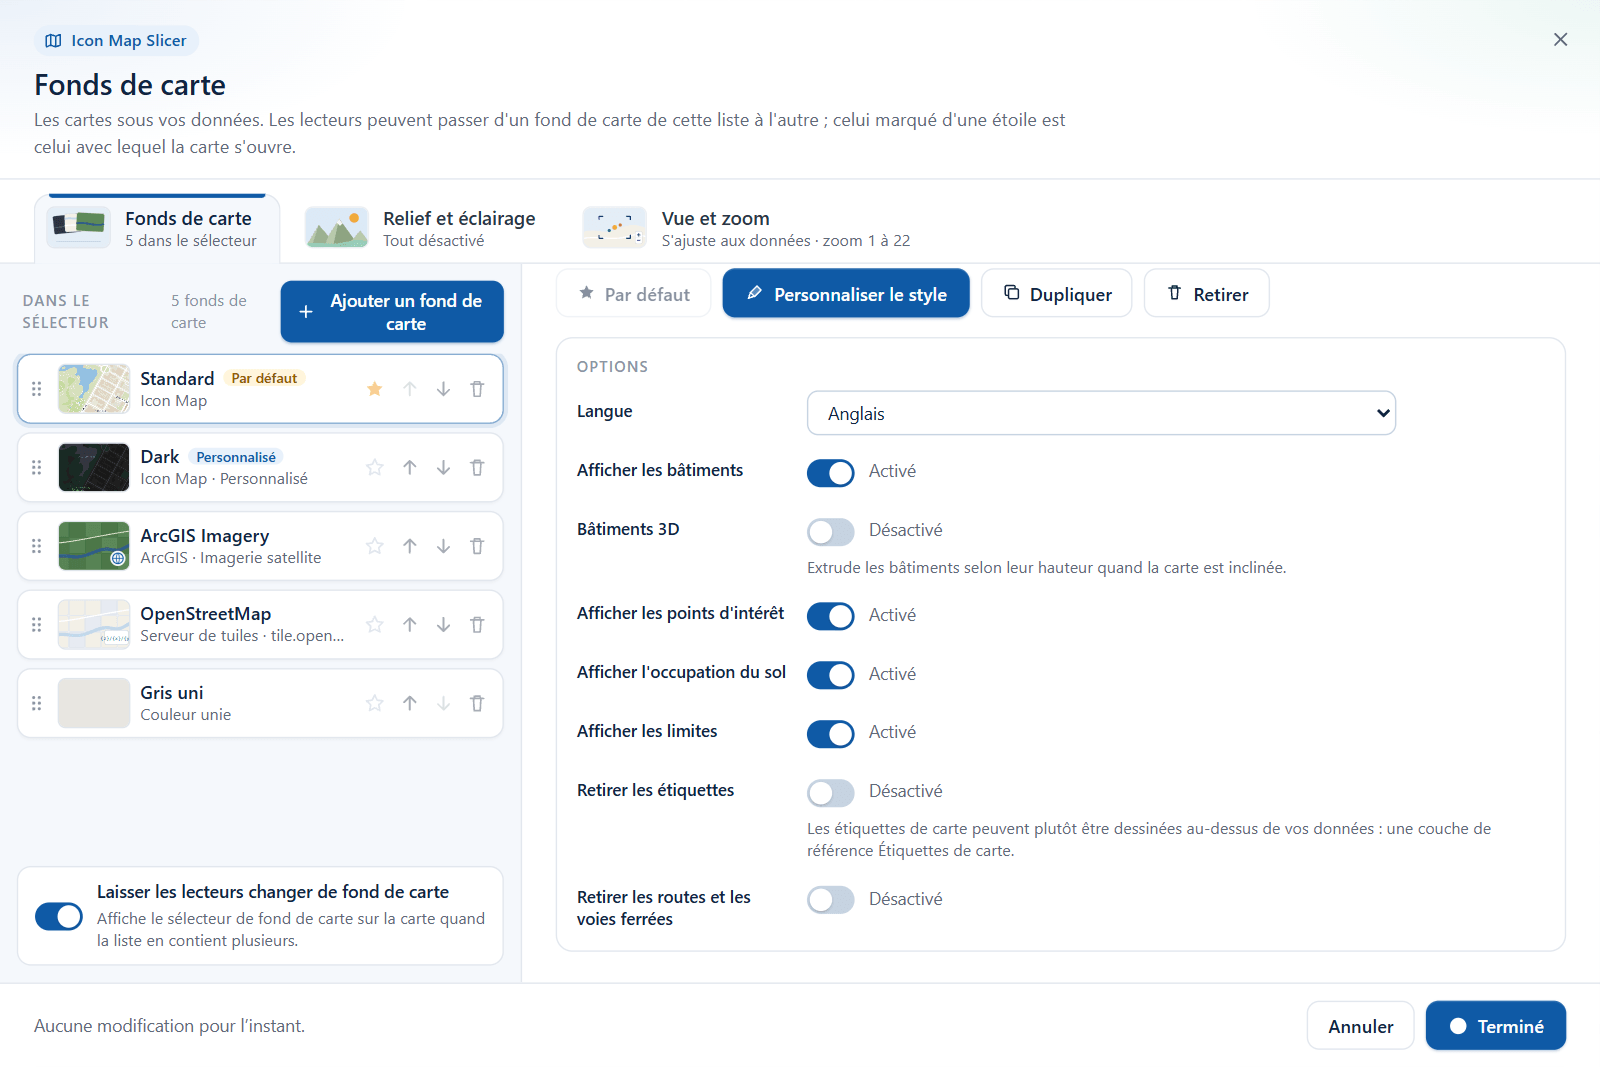Move Dark basemap down

tap(443, 468)
